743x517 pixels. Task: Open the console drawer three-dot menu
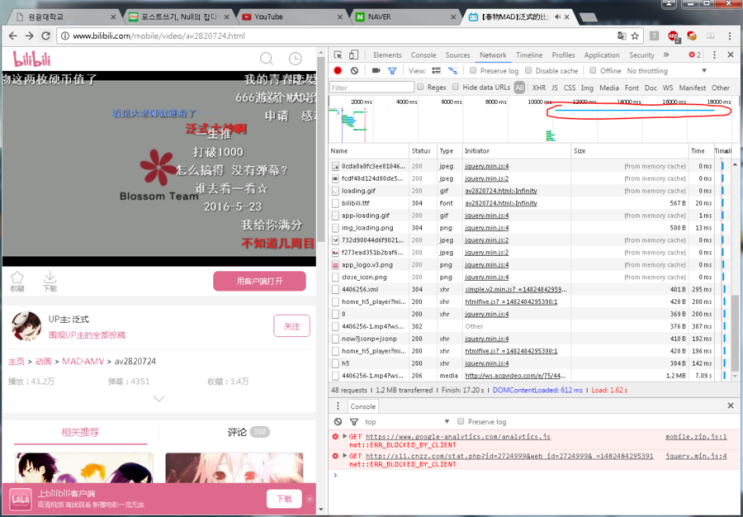point(338,406)
